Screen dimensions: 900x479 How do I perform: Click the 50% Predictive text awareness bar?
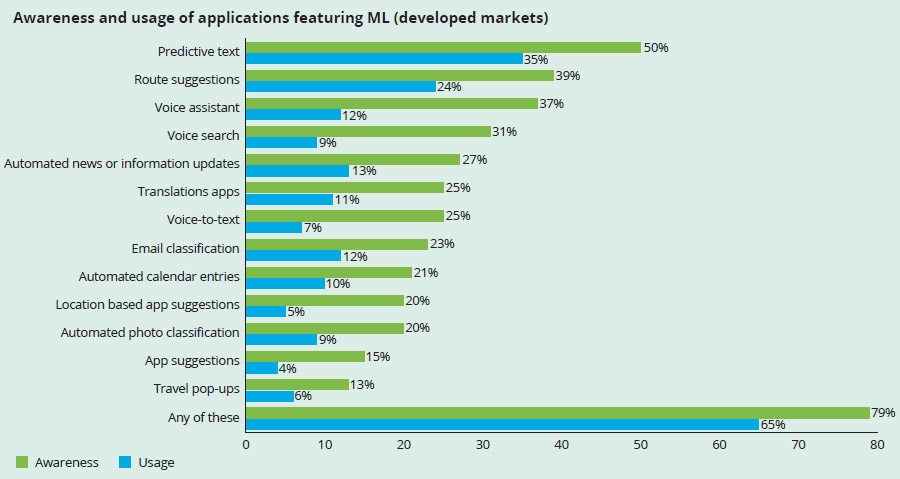coord(443,48)
